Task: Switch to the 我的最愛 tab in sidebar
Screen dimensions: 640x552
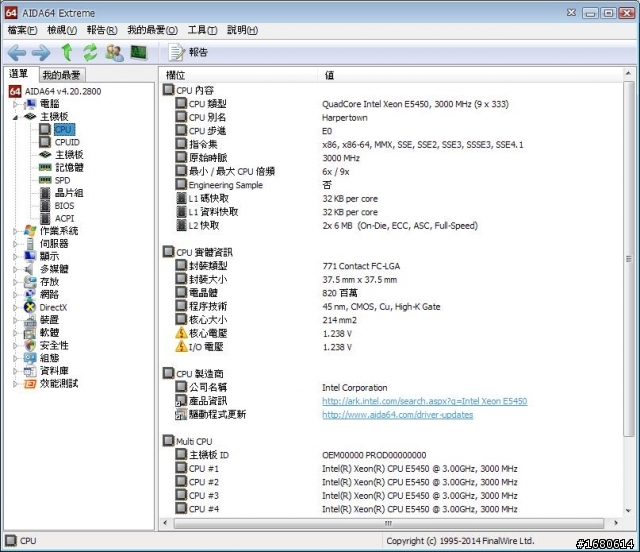Action: point(62,75)
